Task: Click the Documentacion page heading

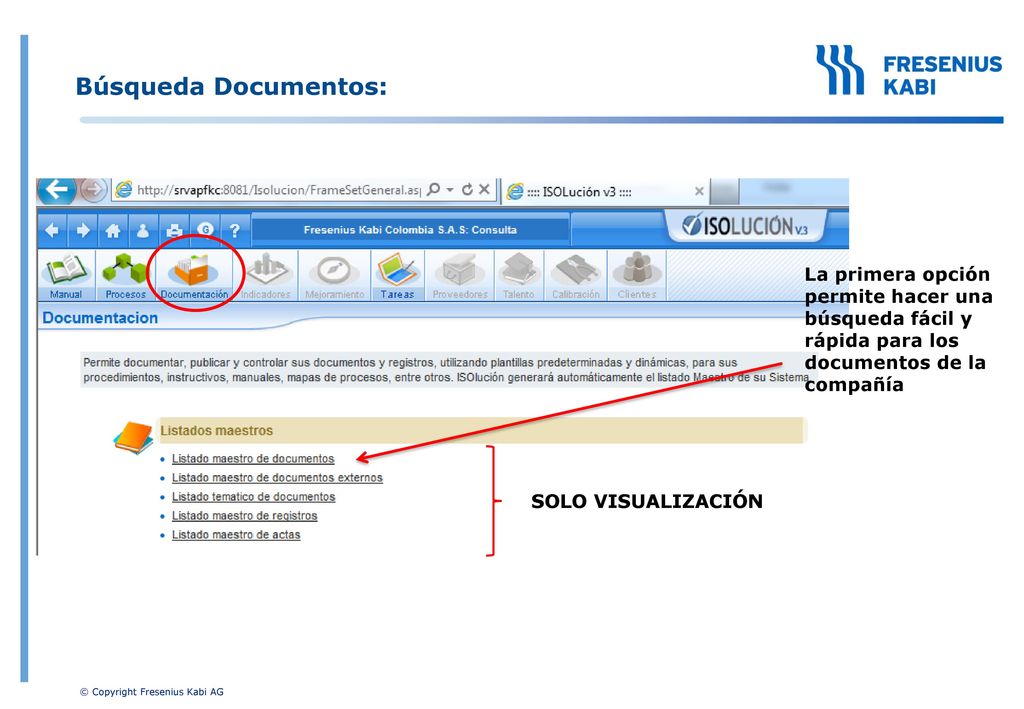Action: click(x=100, y=318)
